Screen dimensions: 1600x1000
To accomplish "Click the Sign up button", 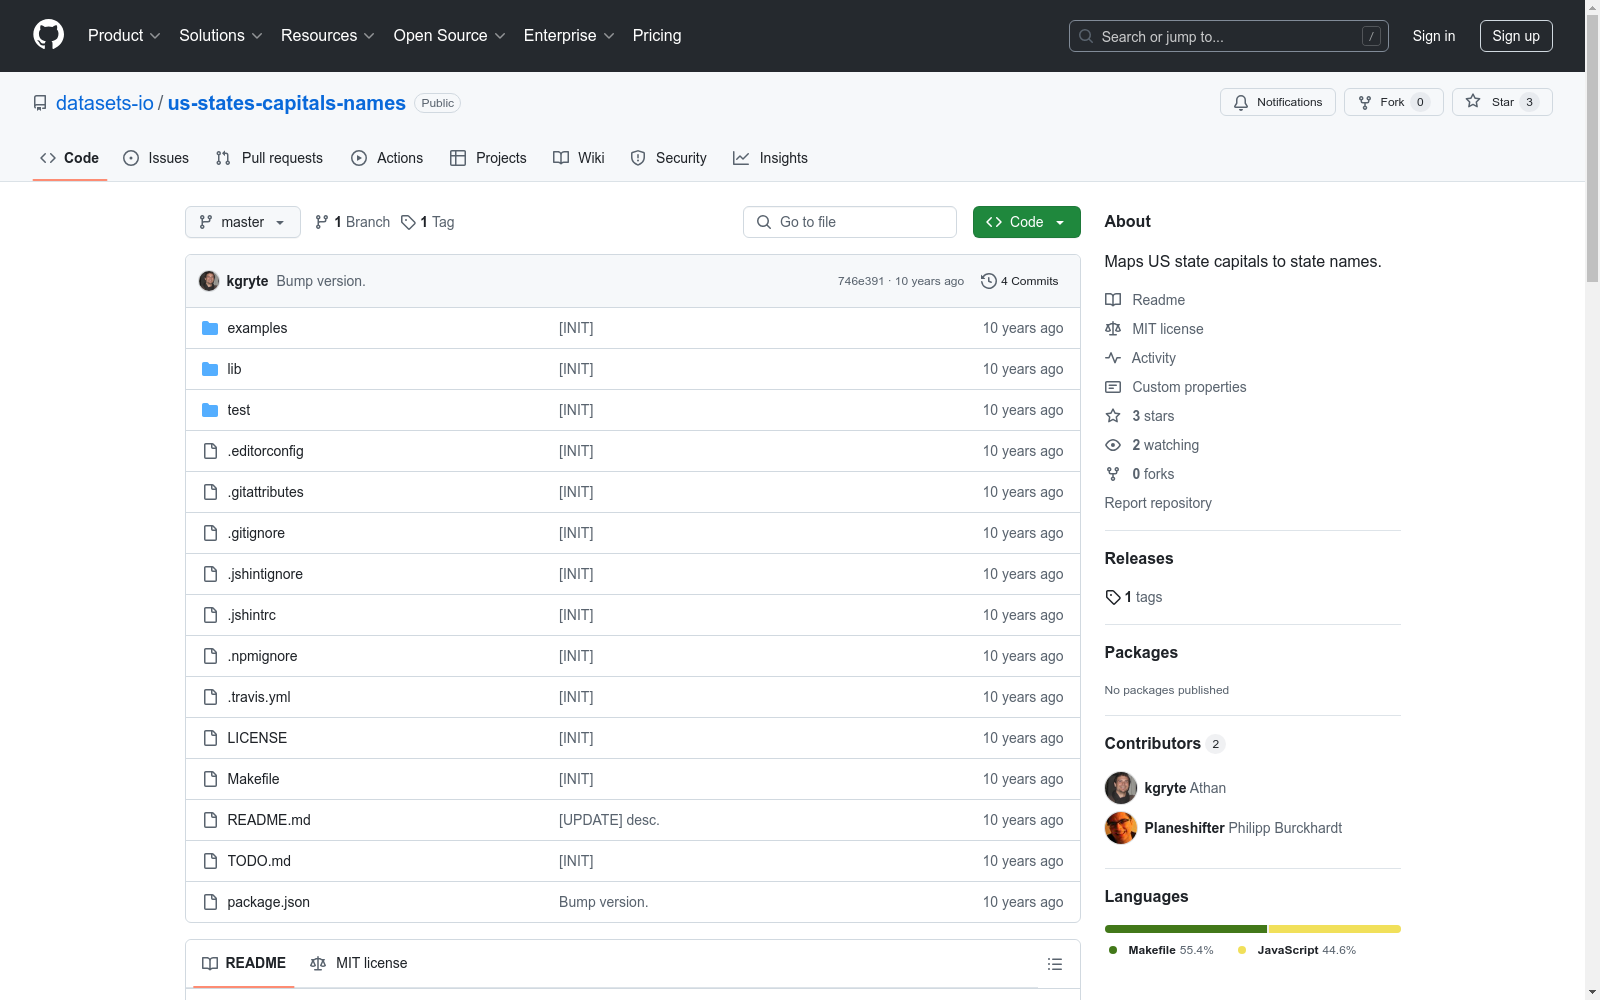I will pyautogui.click(x=1516, y=36).
